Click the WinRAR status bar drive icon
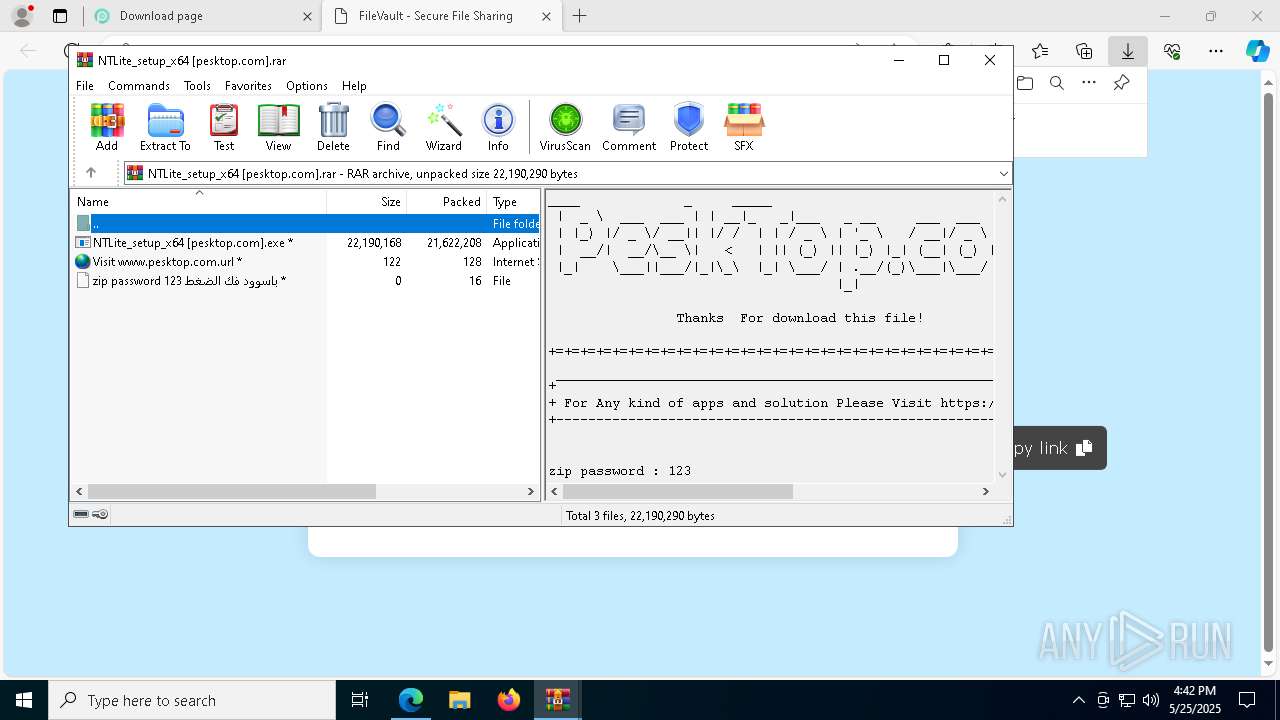Viewport: 1280px width, 720px height. 82,514
